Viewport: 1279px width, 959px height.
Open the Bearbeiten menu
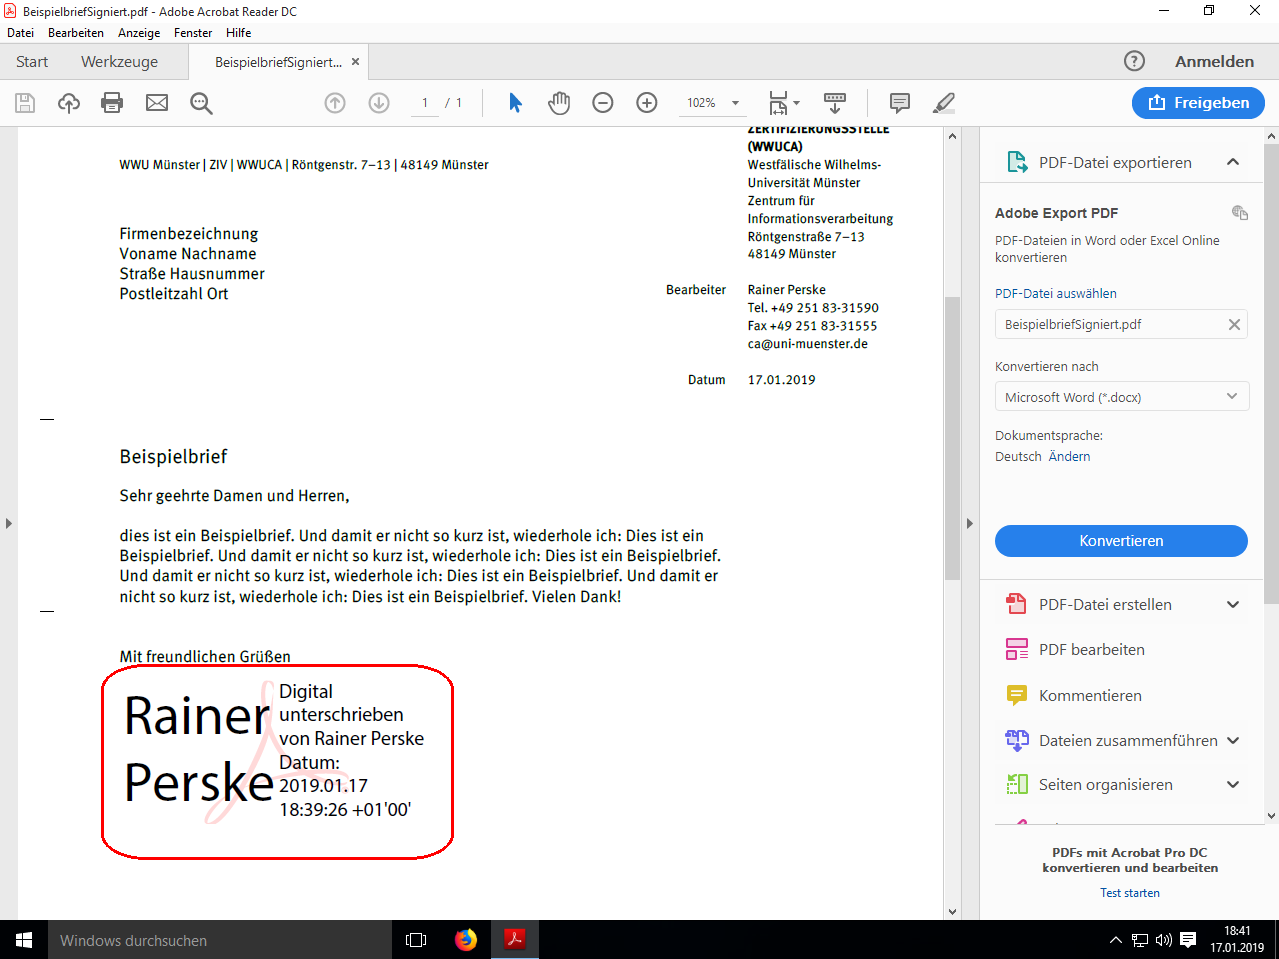(76, 33)
